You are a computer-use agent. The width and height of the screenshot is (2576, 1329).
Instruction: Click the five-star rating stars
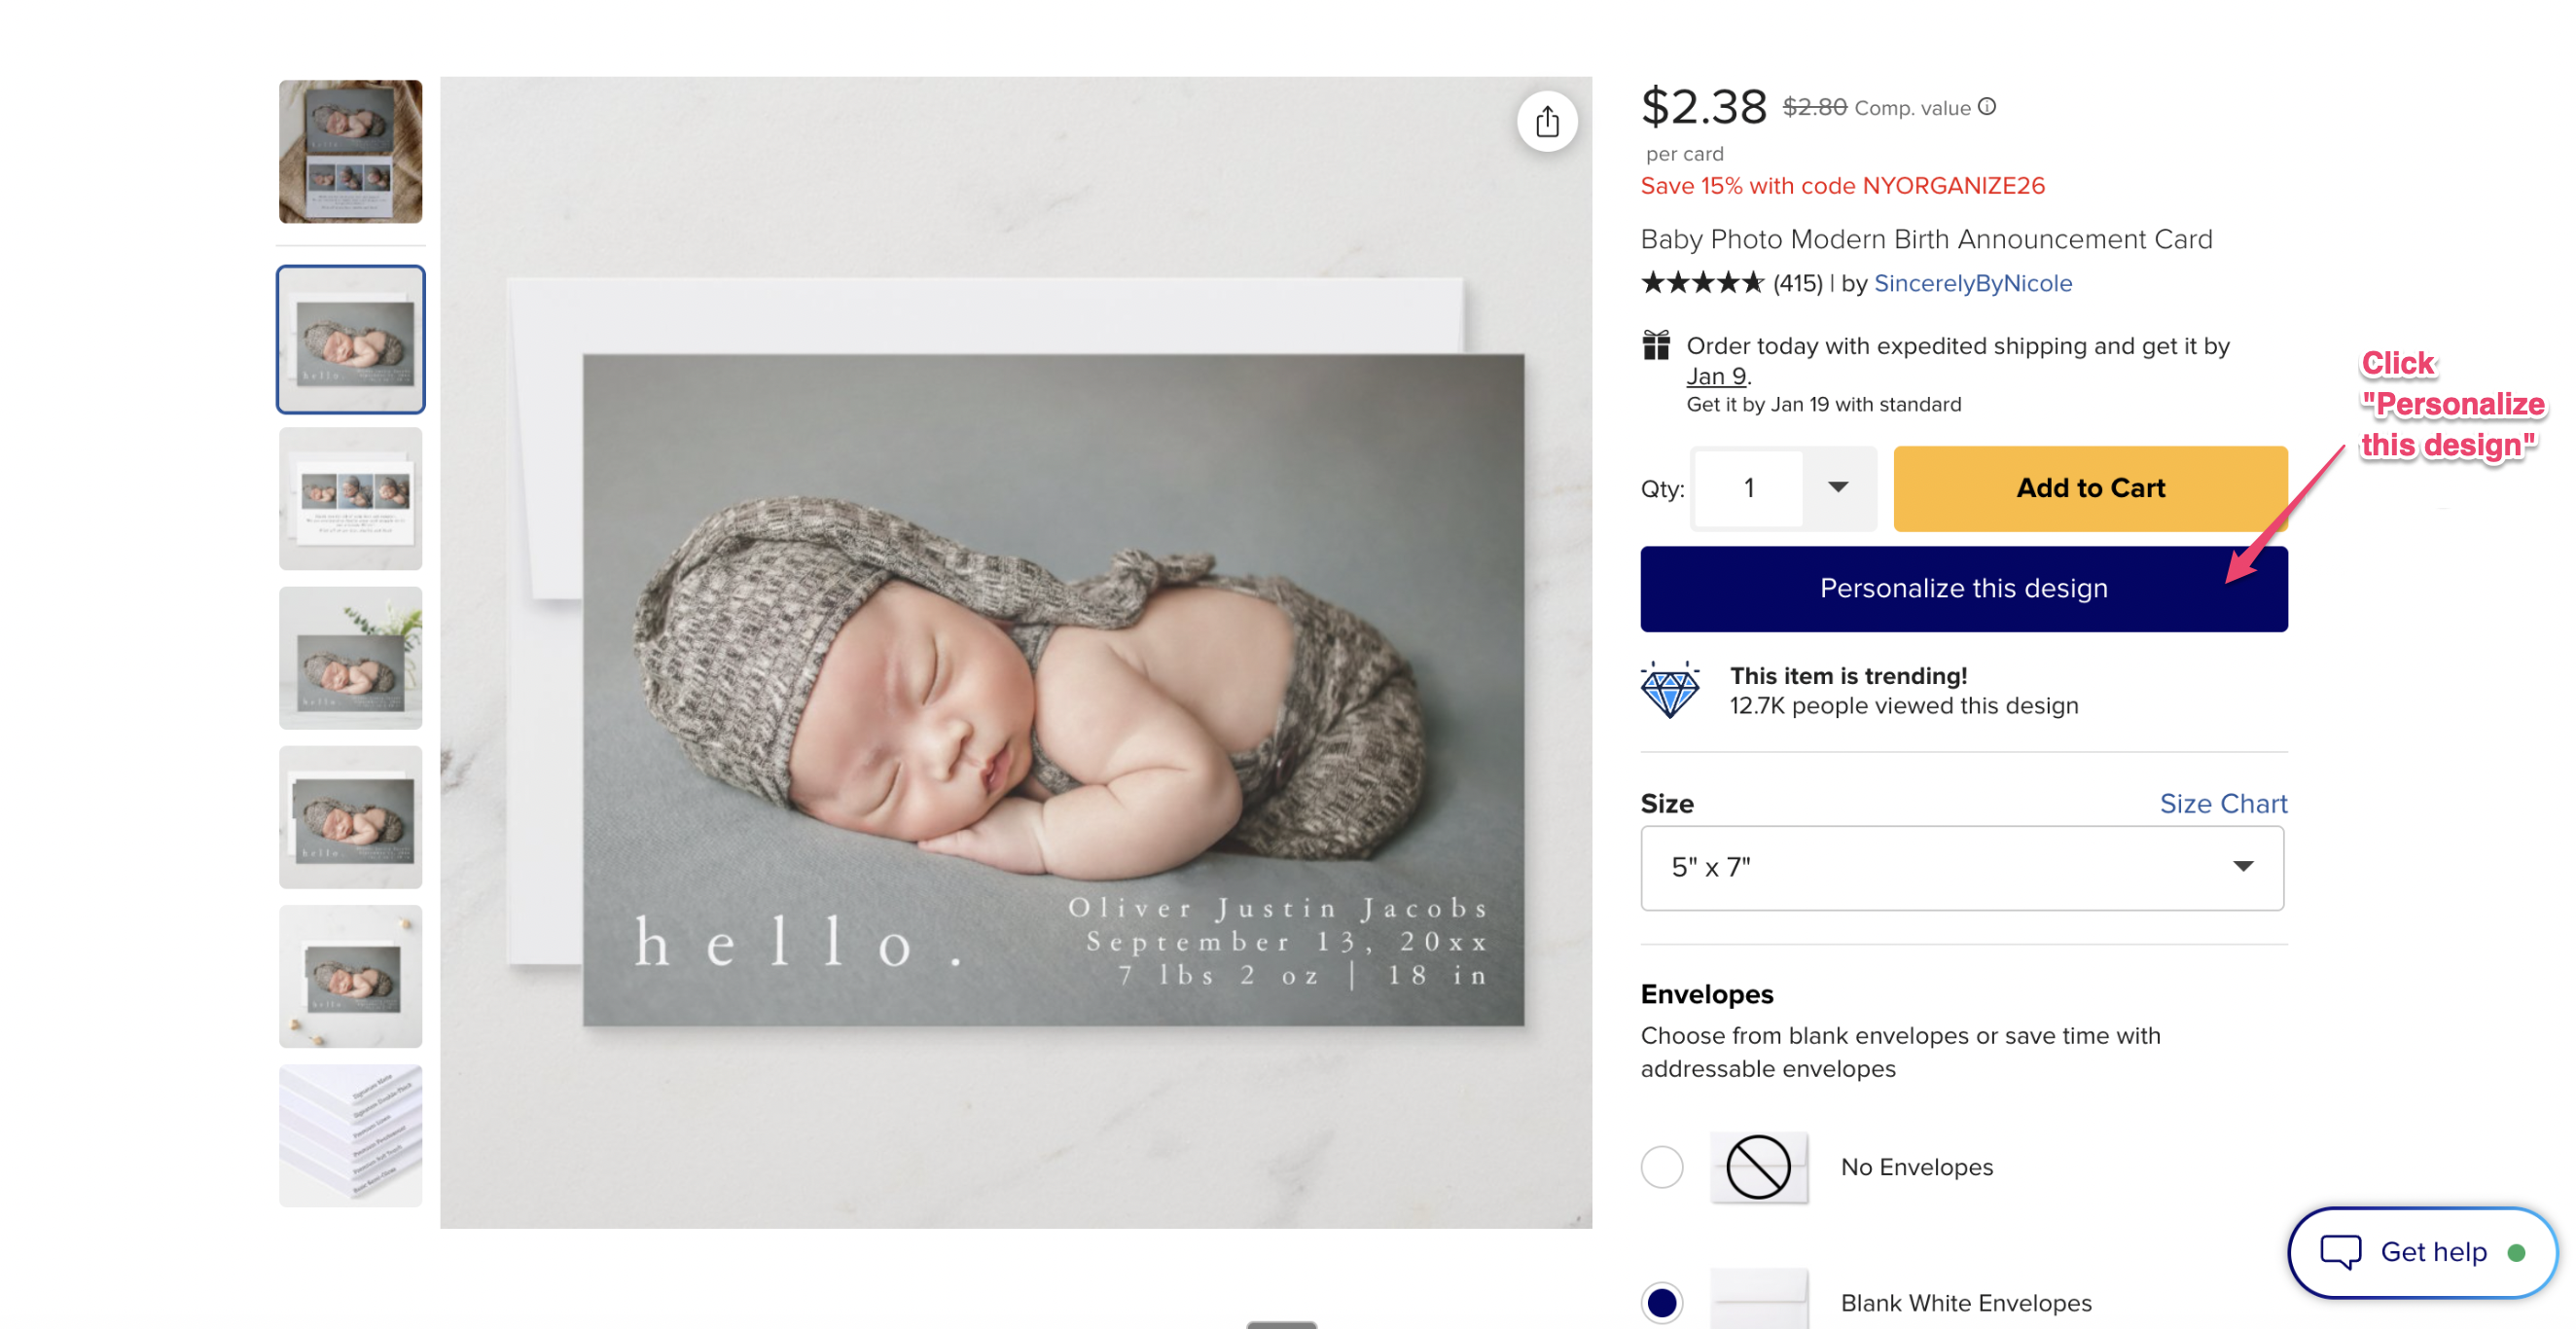click(x=1702, y=283)
